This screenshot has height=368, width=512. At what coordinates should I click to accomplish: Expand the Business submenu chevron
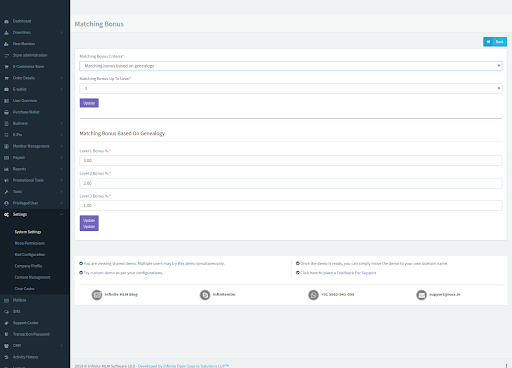[62, 124]
